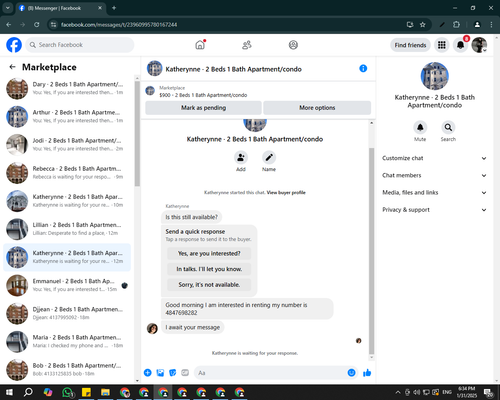
Task: Open View buyer profile link
Action: click(286, 192)
